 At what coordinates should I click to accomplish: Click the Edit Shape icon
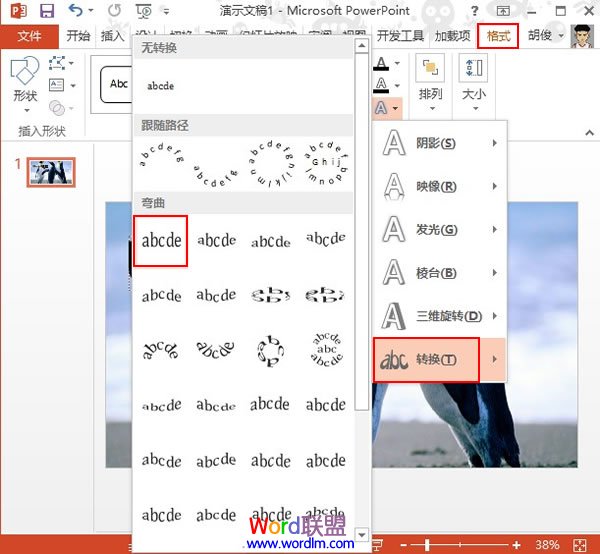57,63
